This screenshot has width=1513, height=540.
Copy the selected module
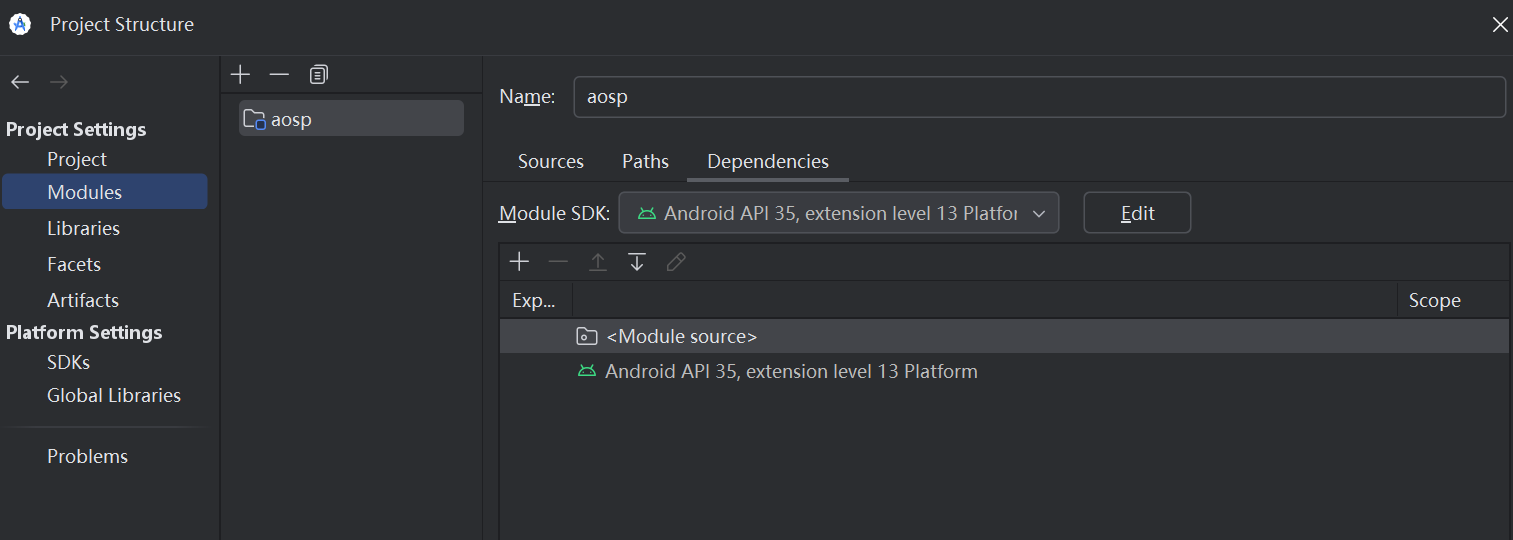point(318,74)
